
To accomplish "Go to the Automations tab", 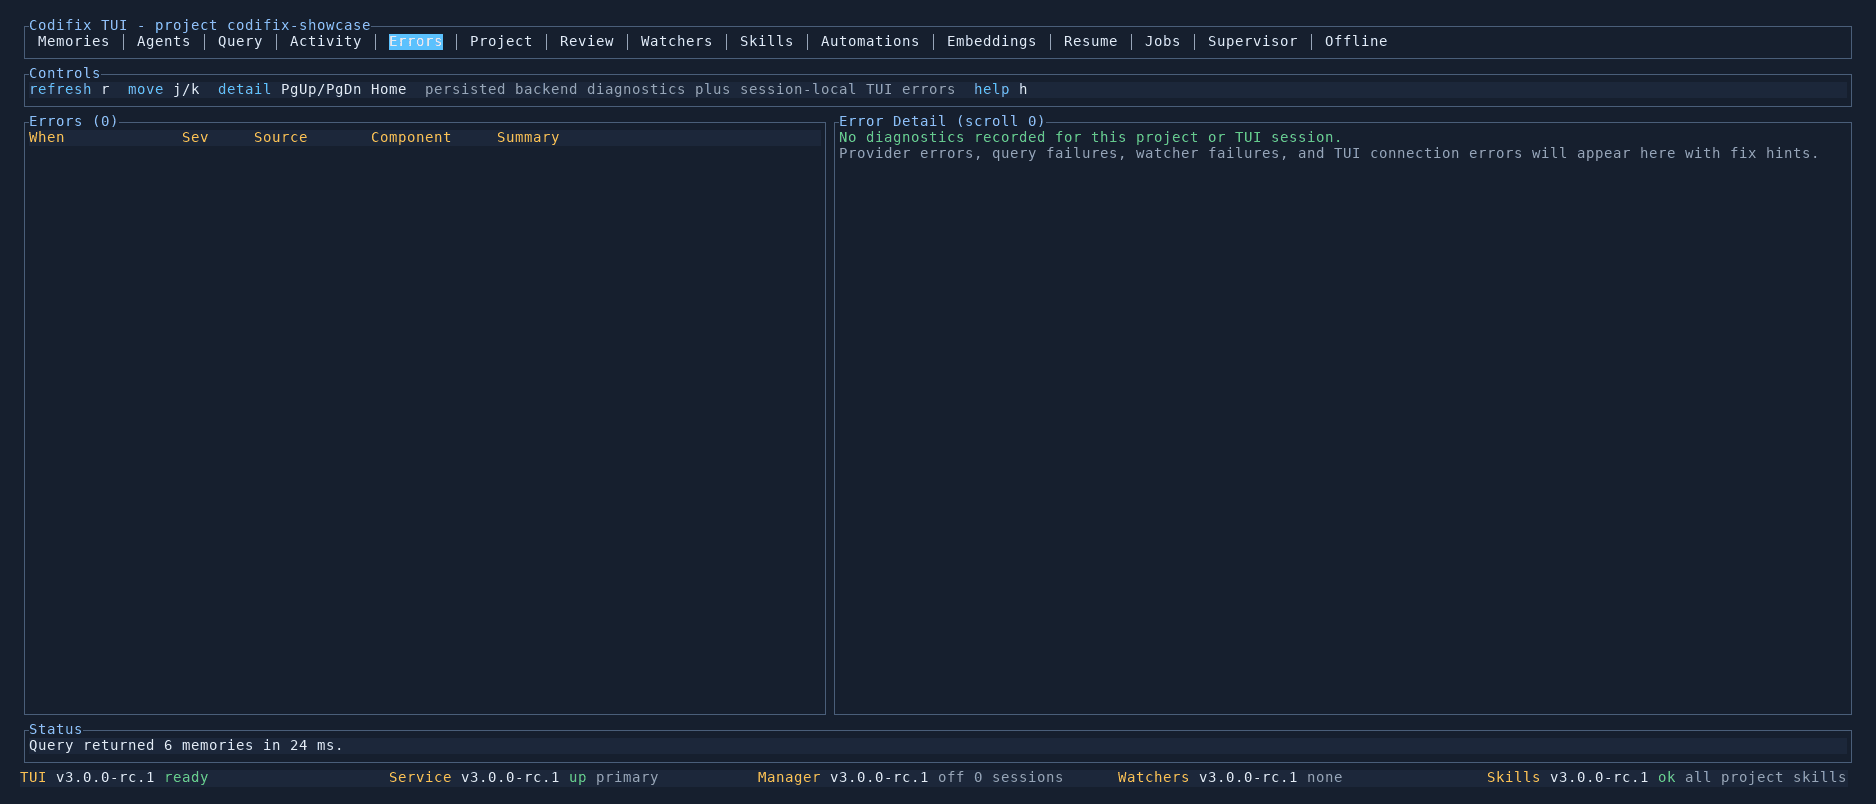I will click(870, 41).
